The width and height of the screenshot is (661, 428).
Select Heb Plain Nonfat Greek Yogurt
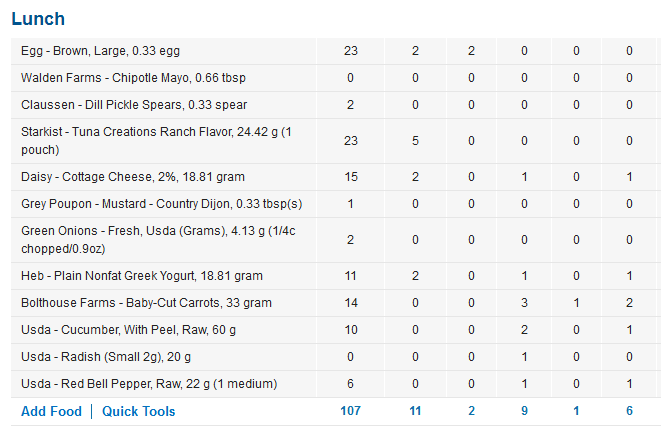point(142,276)
